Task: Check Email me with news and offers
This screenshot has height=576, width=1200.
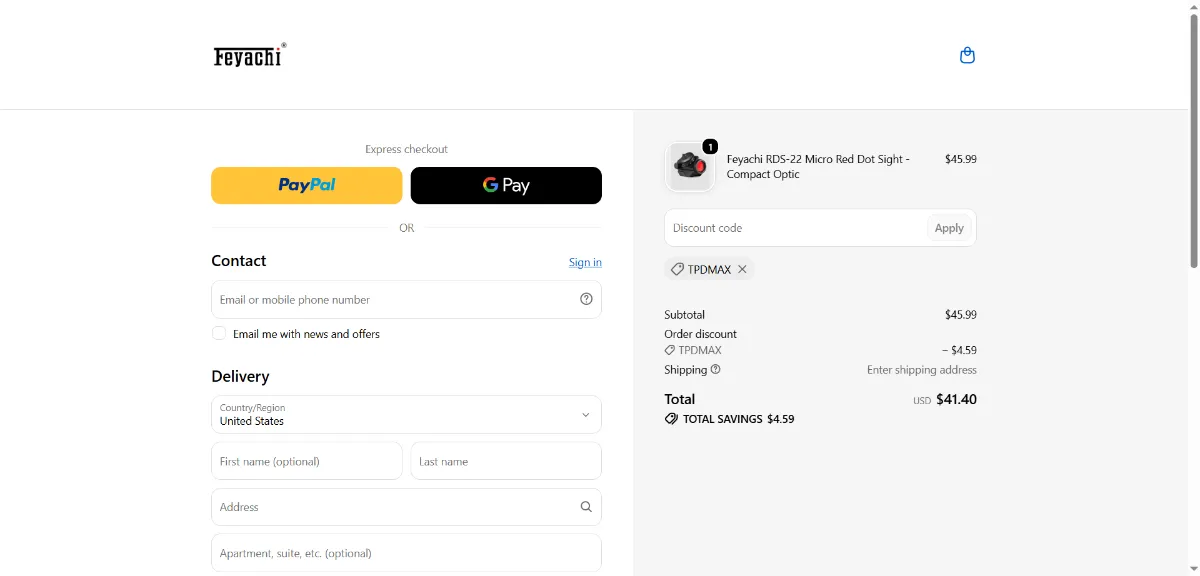Action: point(219,333)
